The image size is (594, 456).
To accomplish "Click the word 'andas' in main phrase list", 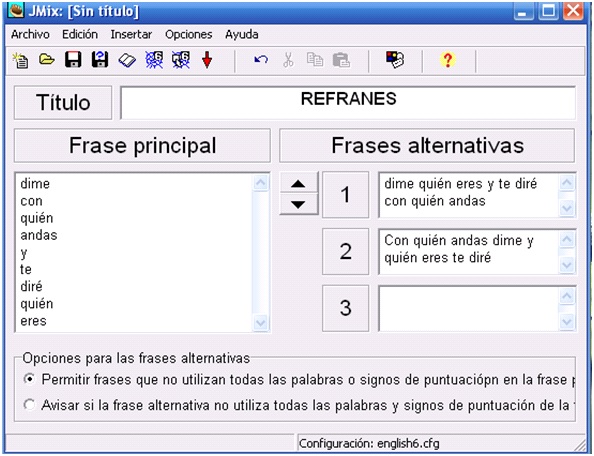I will (39, 235).
